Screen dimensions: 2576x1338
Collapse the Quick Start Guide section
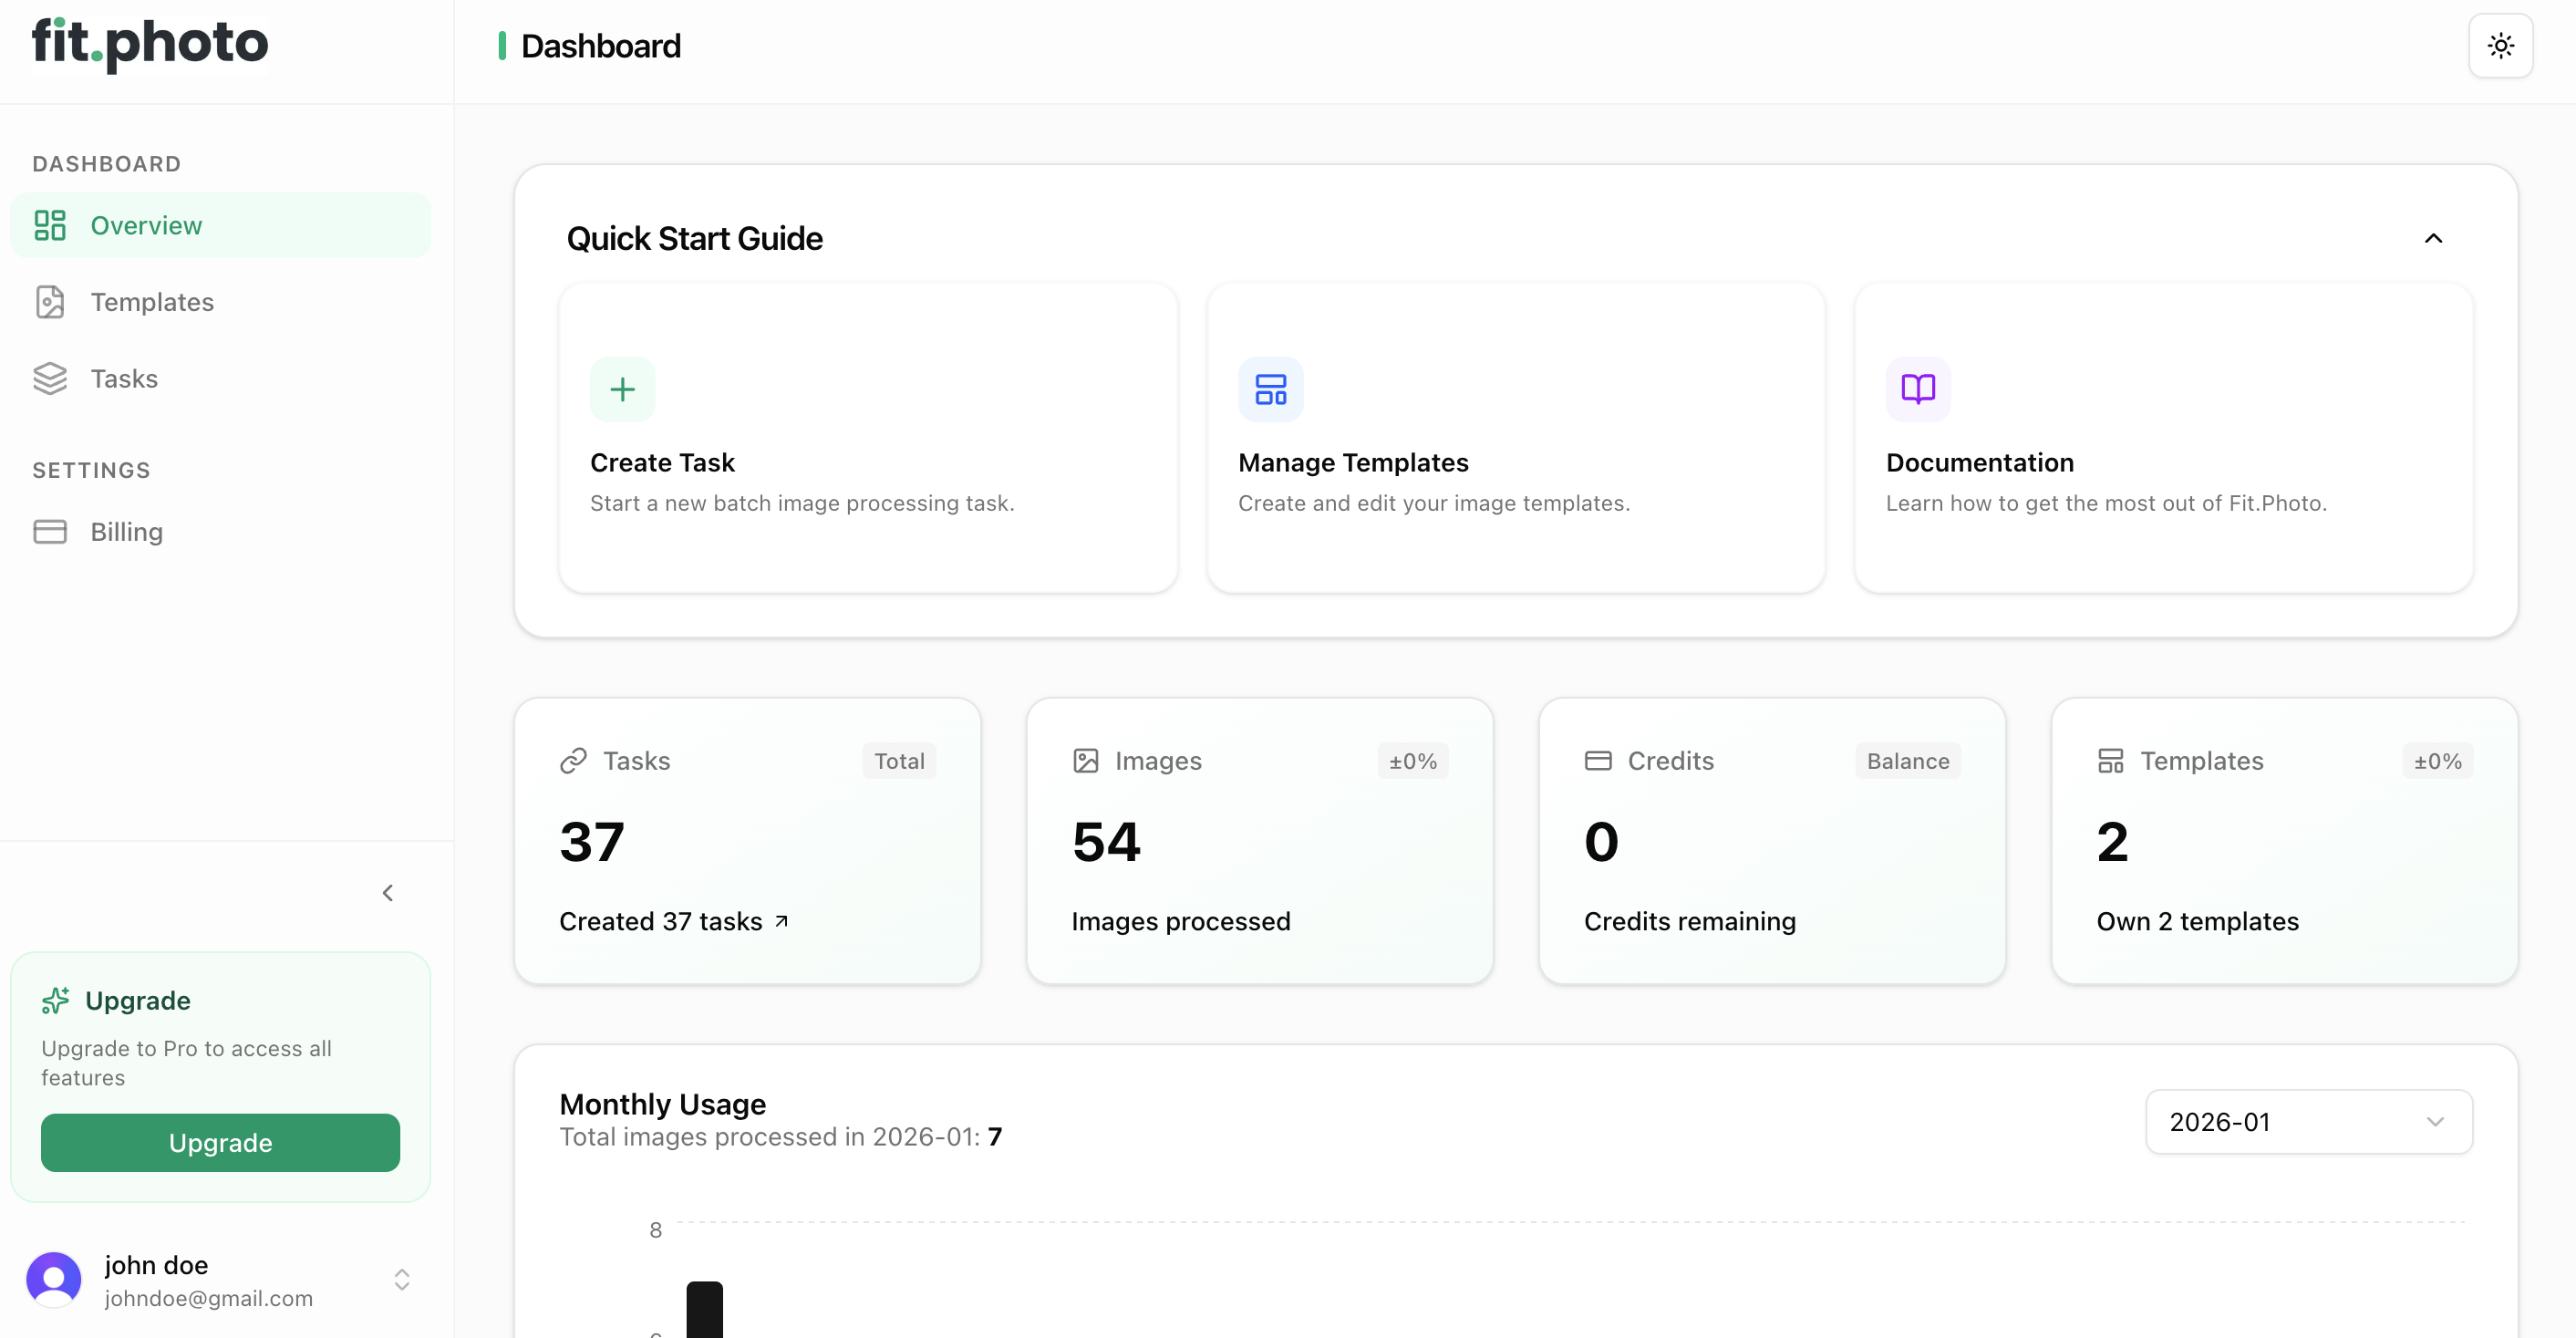click(2434, 238)
